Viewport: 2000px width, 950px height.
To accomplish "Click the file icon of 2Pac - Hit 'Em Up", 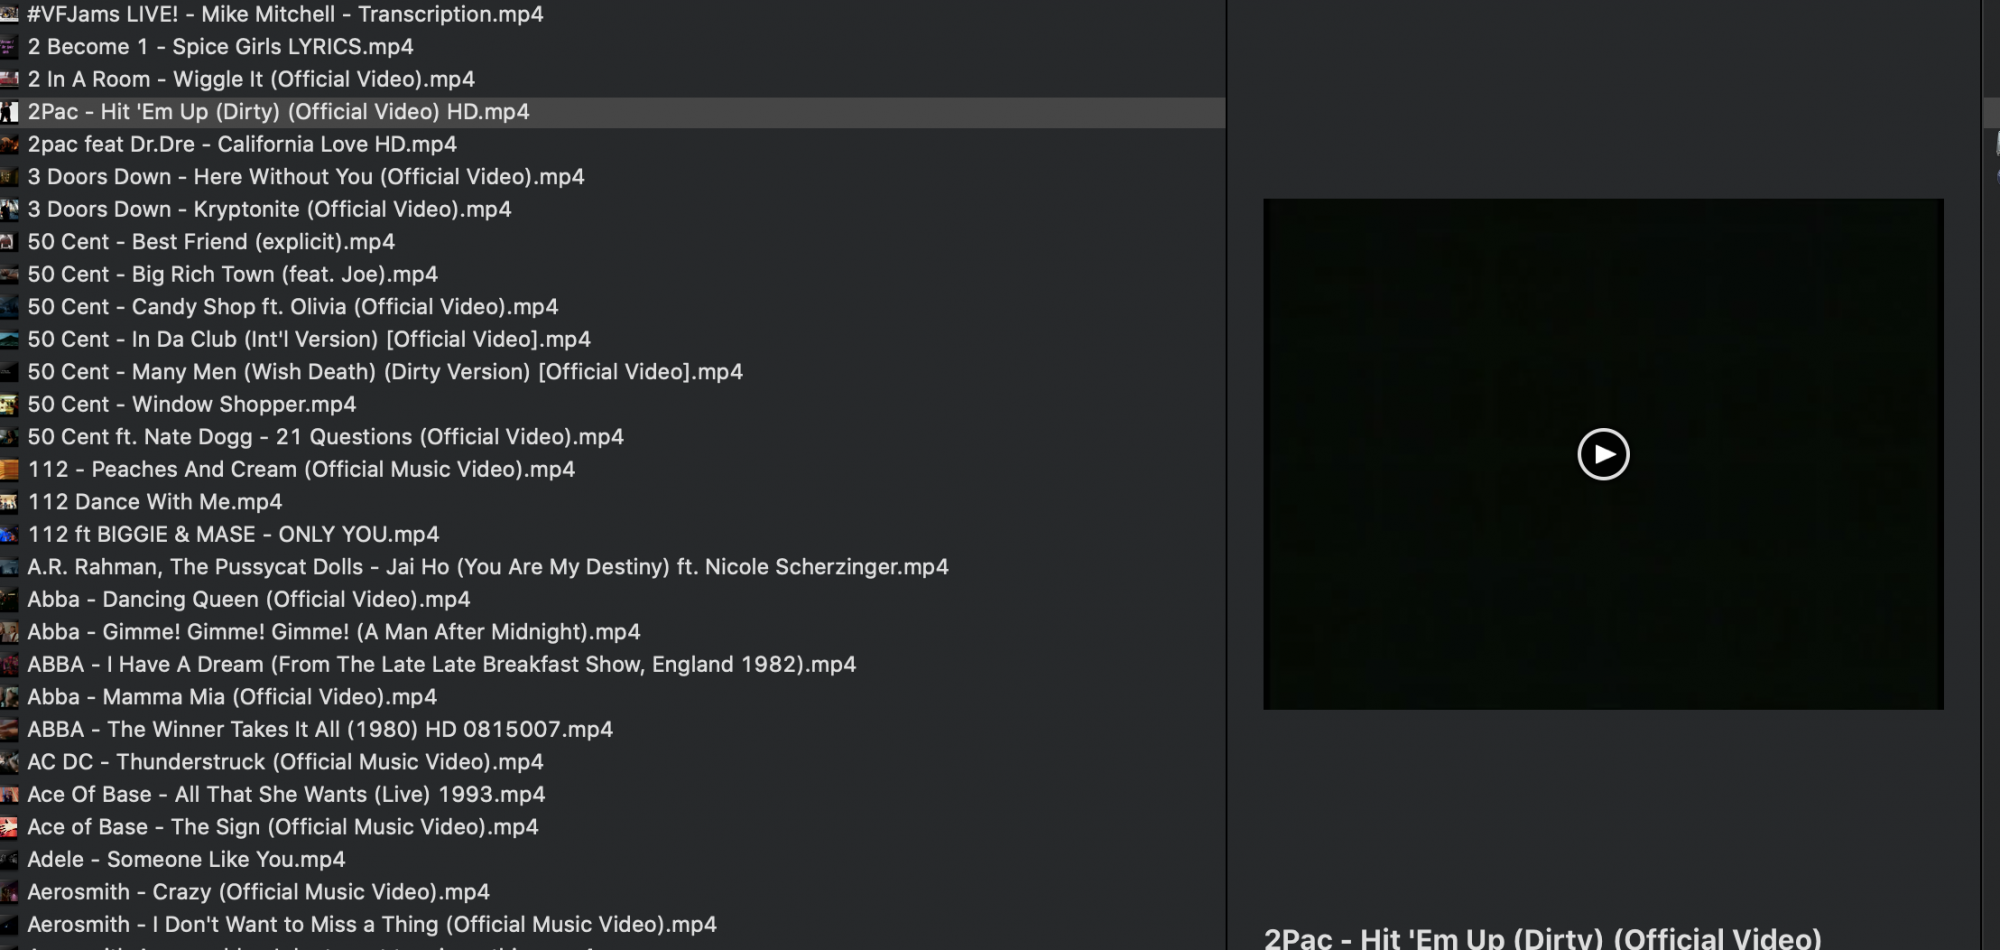I will pyautogui.click(x=9, y=112).
